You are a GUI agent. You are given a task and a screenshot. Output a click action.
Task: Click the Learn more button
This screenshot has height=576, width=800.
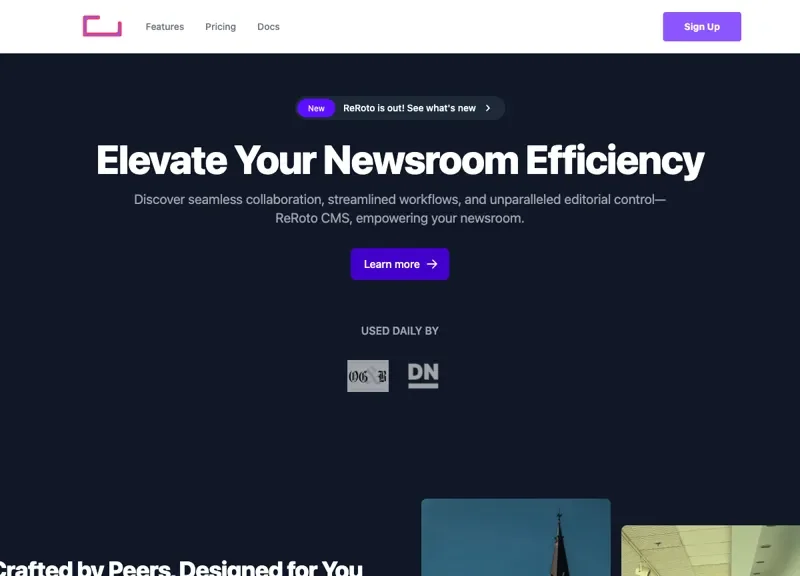(399, 264)
